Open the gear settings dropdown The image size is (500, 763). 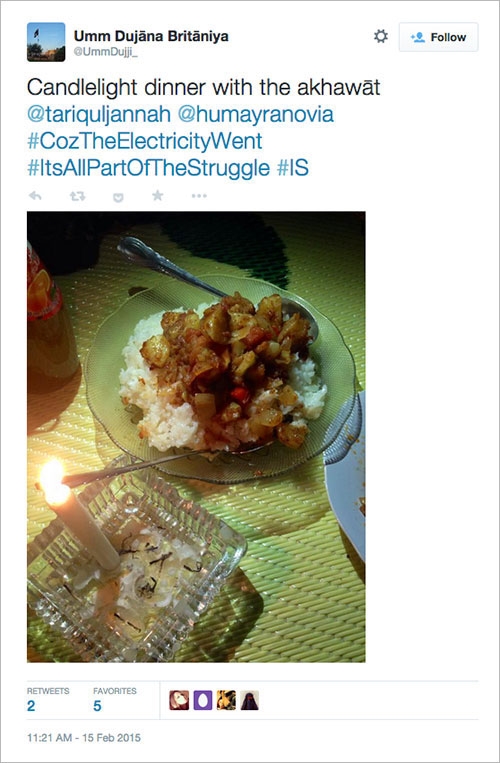coord(380,36)
